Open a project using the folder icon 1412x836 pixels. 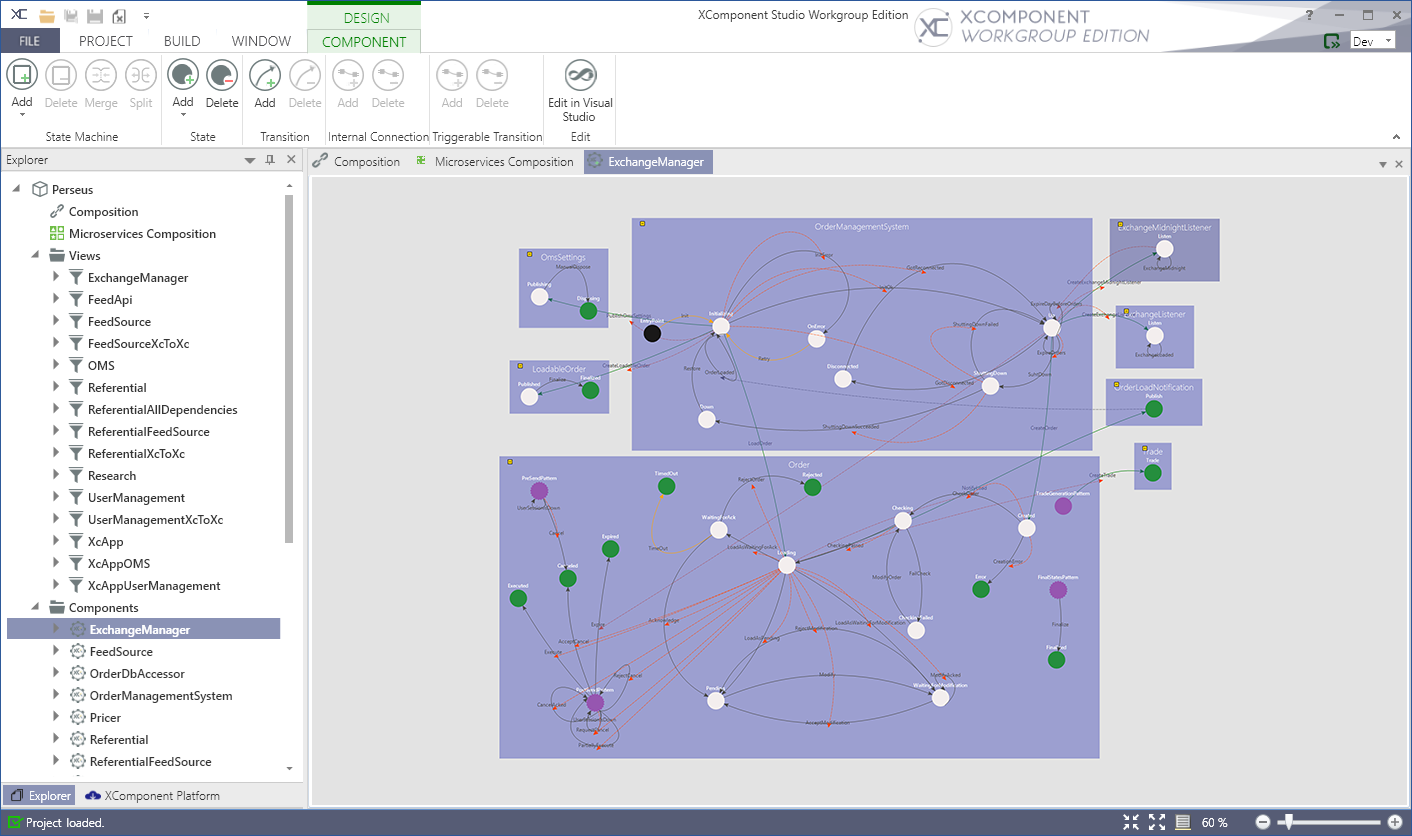47,16
